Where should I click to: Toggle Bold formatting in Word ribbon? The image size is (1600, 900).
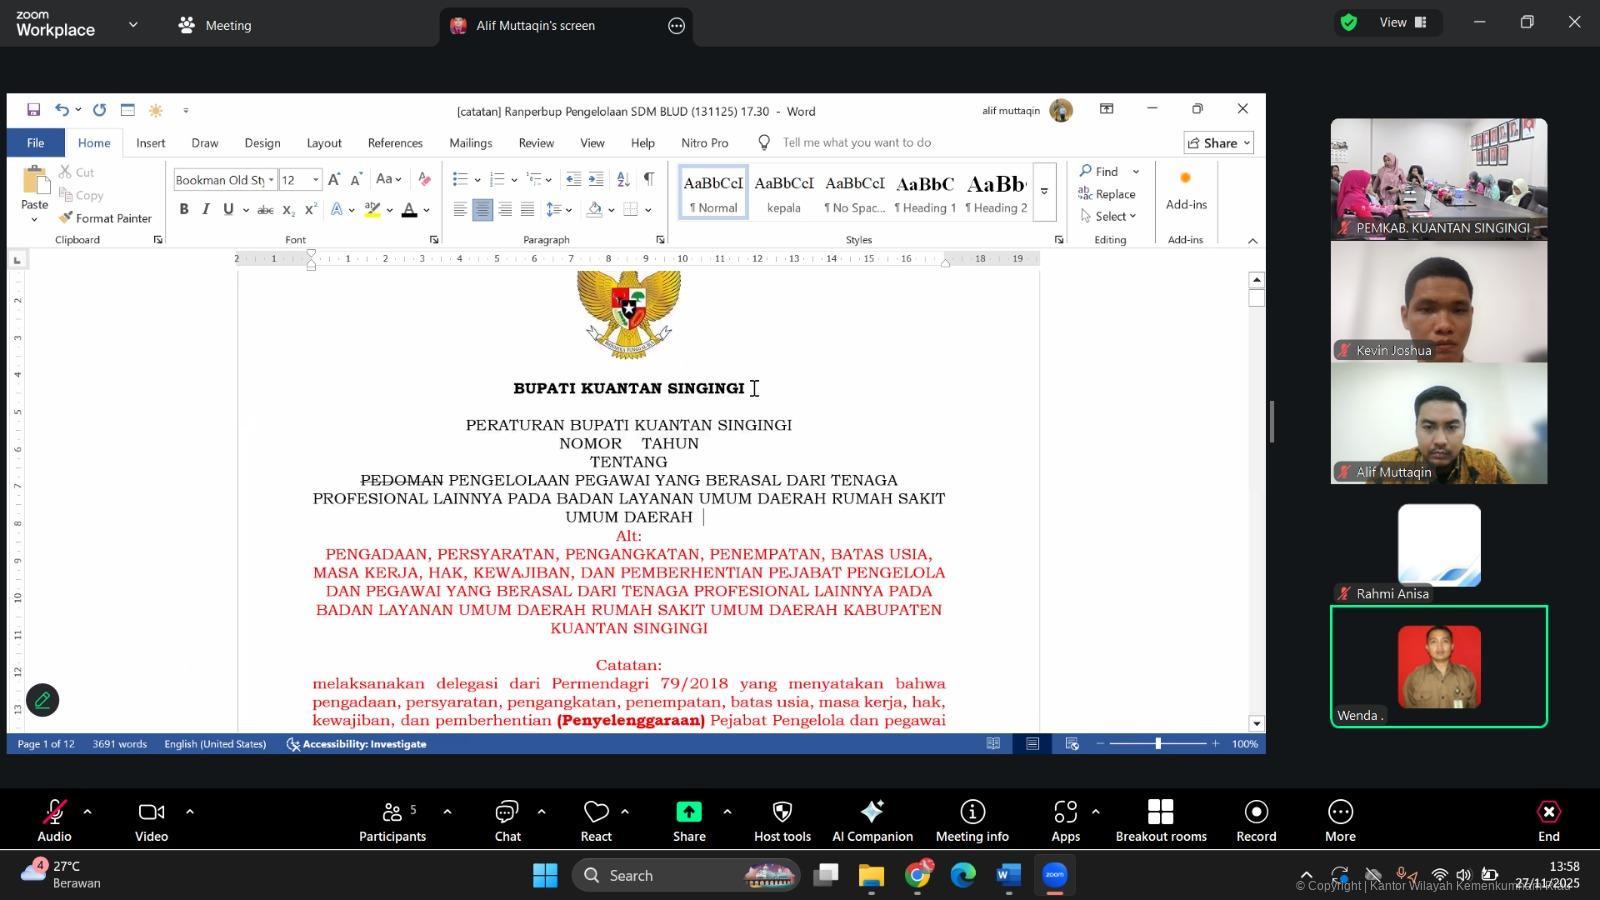point(184,209)
